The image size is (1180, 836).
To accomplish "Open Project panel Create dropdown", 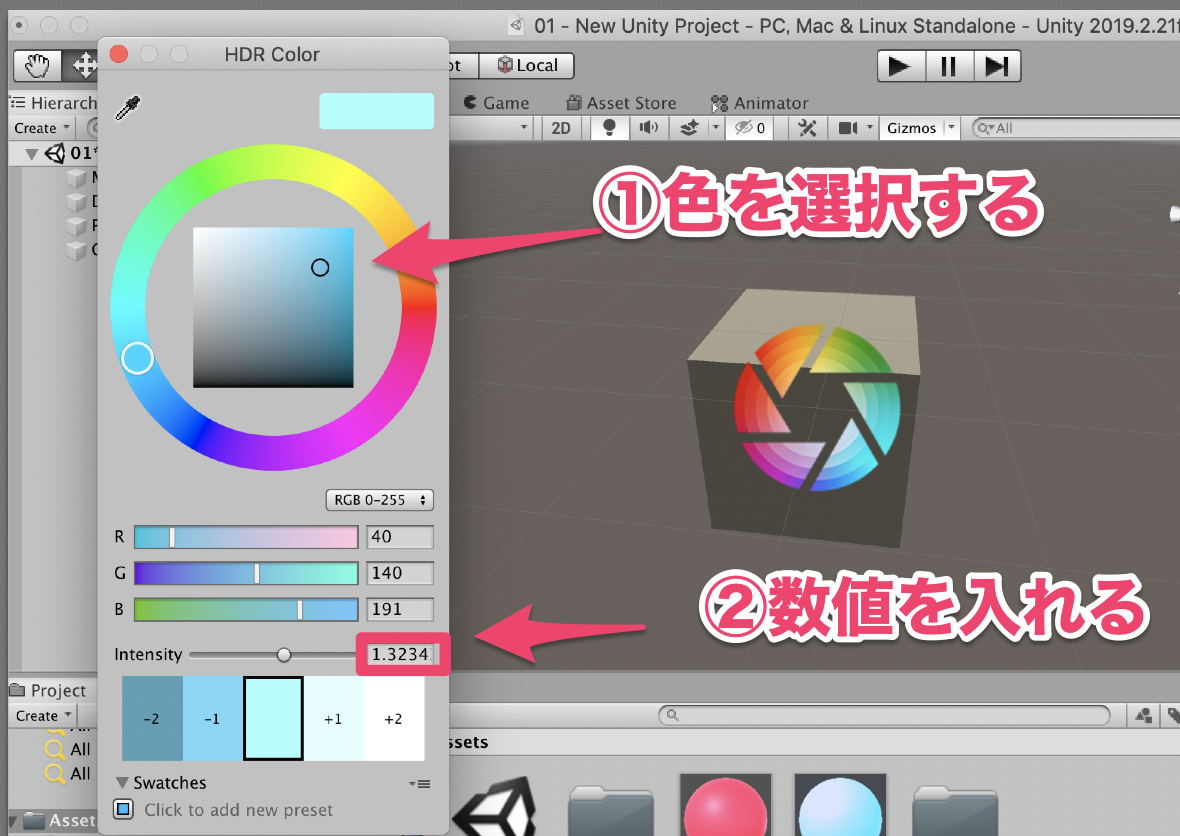I will [x=44, y=716].
